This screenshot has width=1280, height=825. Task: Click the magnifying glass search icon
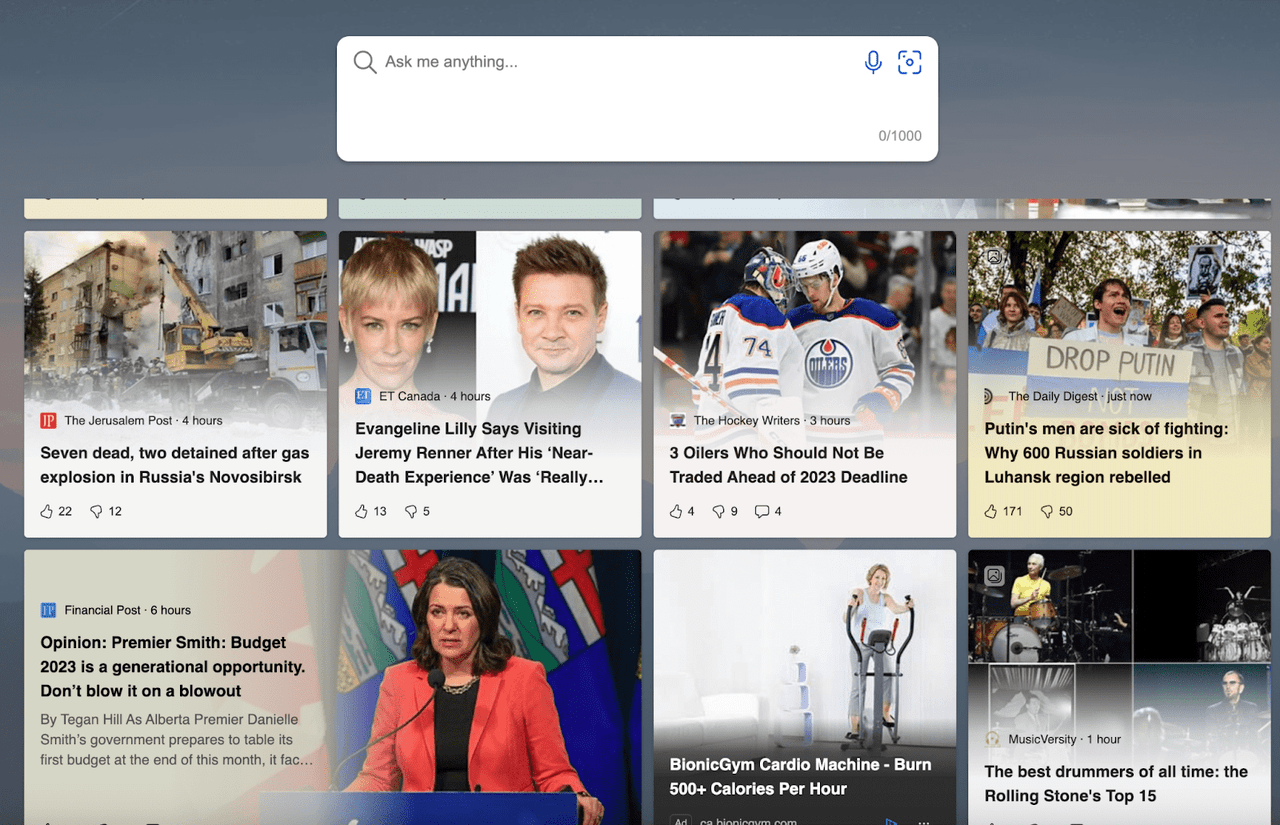pyautogui.click(x=365, y=63)
